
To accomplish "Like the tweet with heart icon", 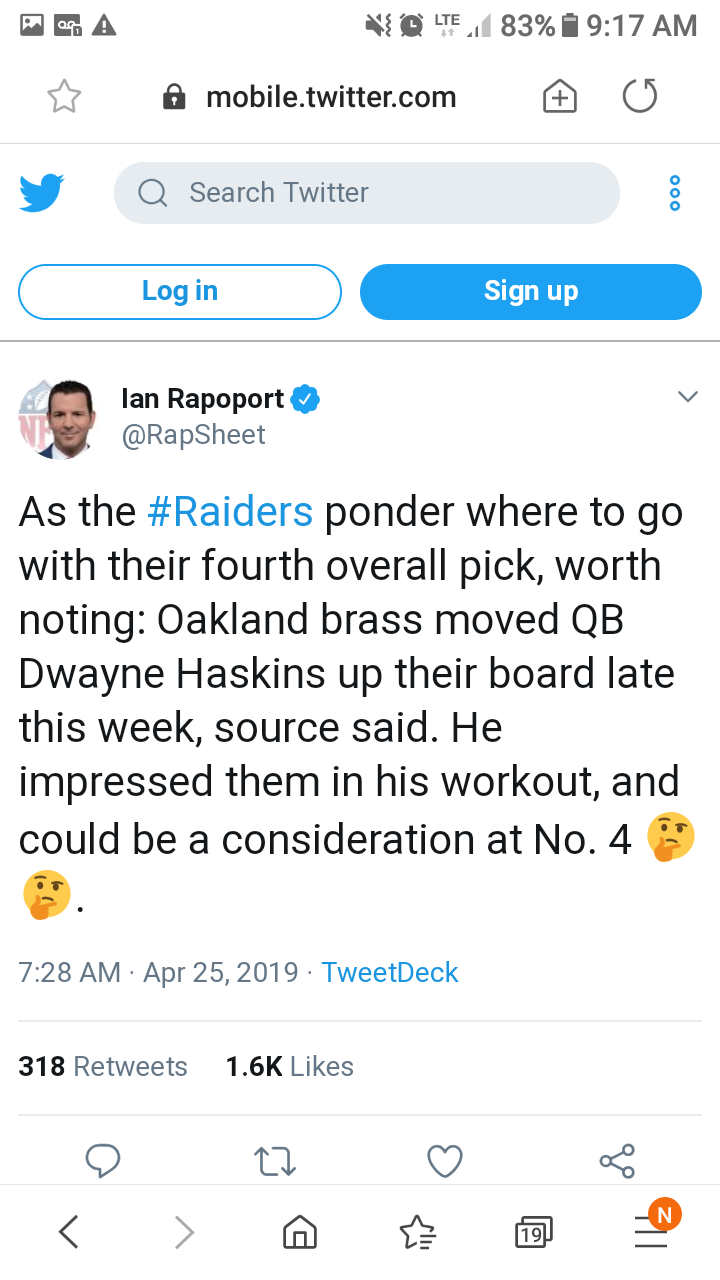I will (x=445, y=1160).
